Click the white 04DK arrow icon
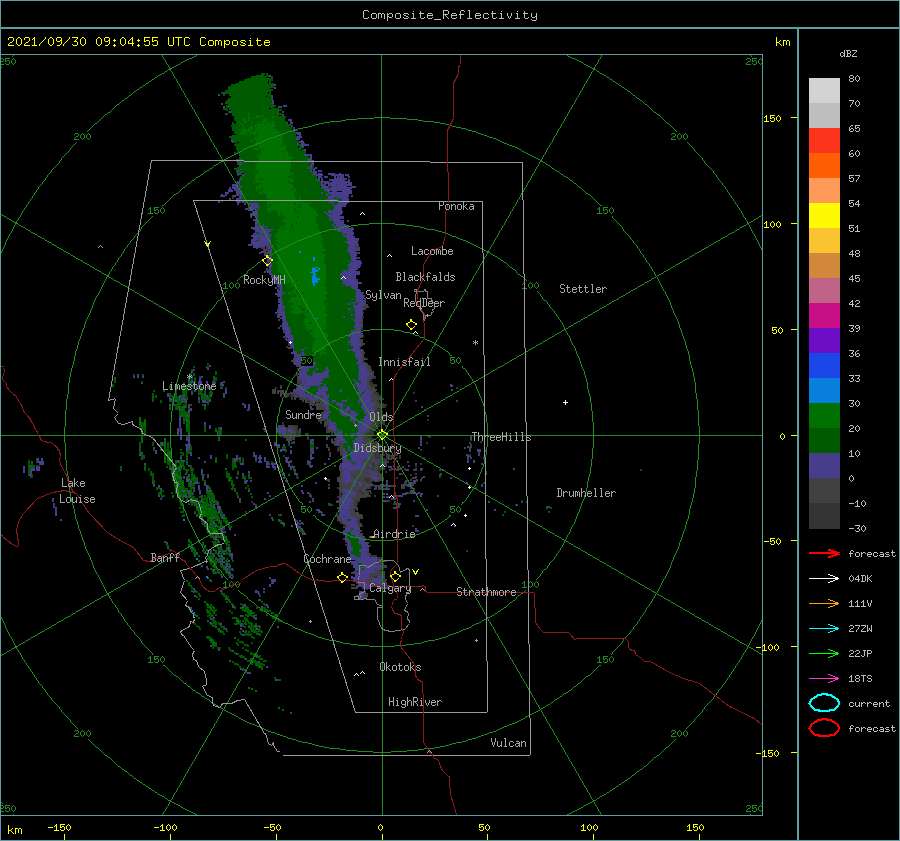The height and width of the screenshot is (841, 900). pos(824,579)
